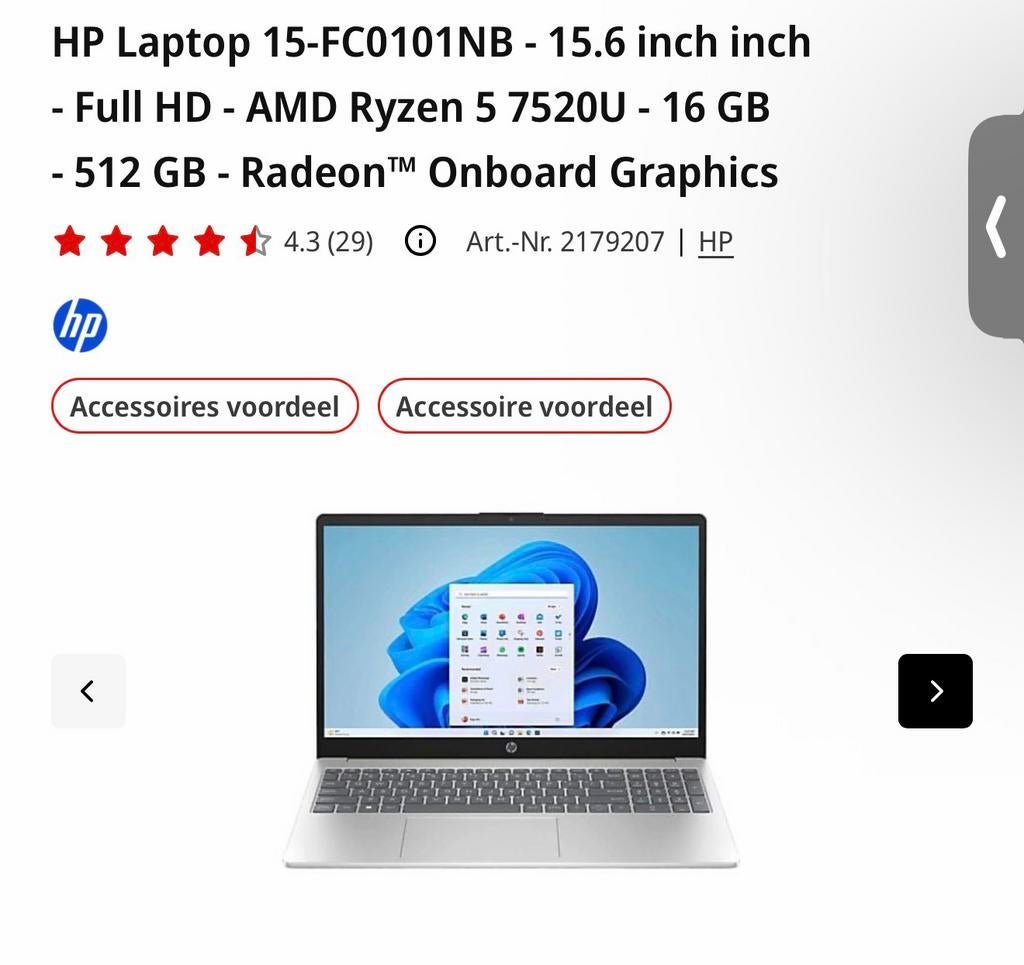Go back to the previous product image

[x=88, y=691]
